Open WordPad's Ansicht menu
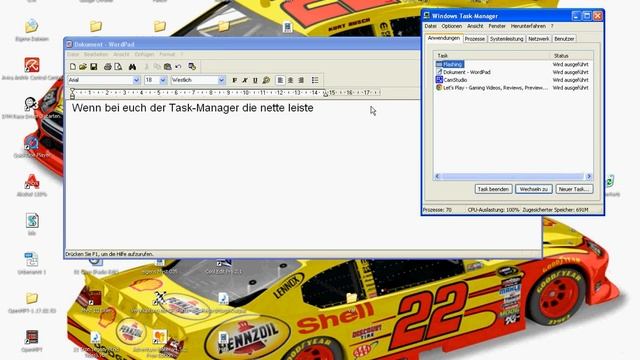640x360 pixels. pos(121,54)
